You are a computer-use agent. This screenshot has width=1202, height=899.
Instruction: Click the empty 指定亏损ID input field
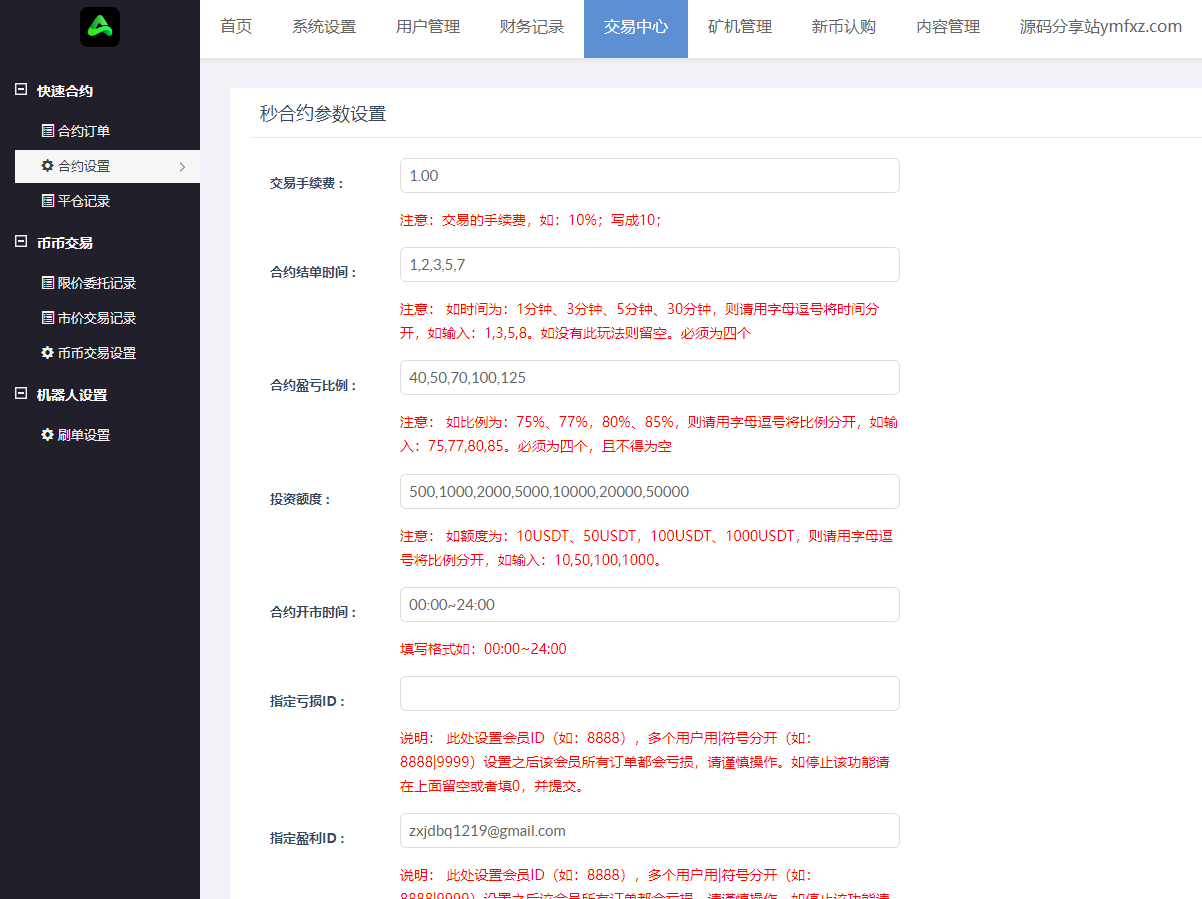(x=649, y=694)
